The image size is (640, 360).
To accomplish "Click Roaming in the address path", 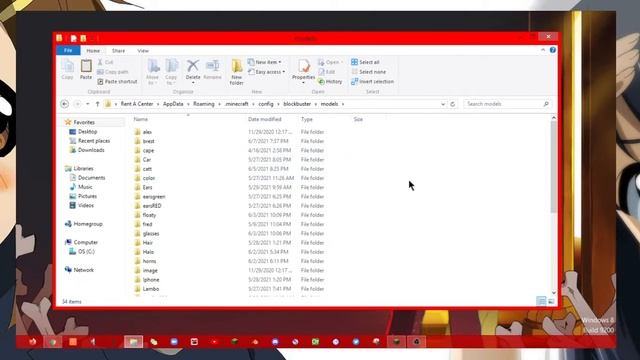I will [x=204, y=104].
